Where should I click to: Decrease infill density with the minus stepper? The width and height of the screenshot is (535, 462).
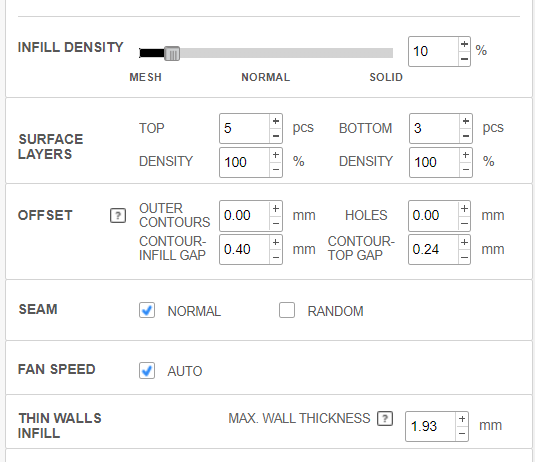[x=464, y=59]
